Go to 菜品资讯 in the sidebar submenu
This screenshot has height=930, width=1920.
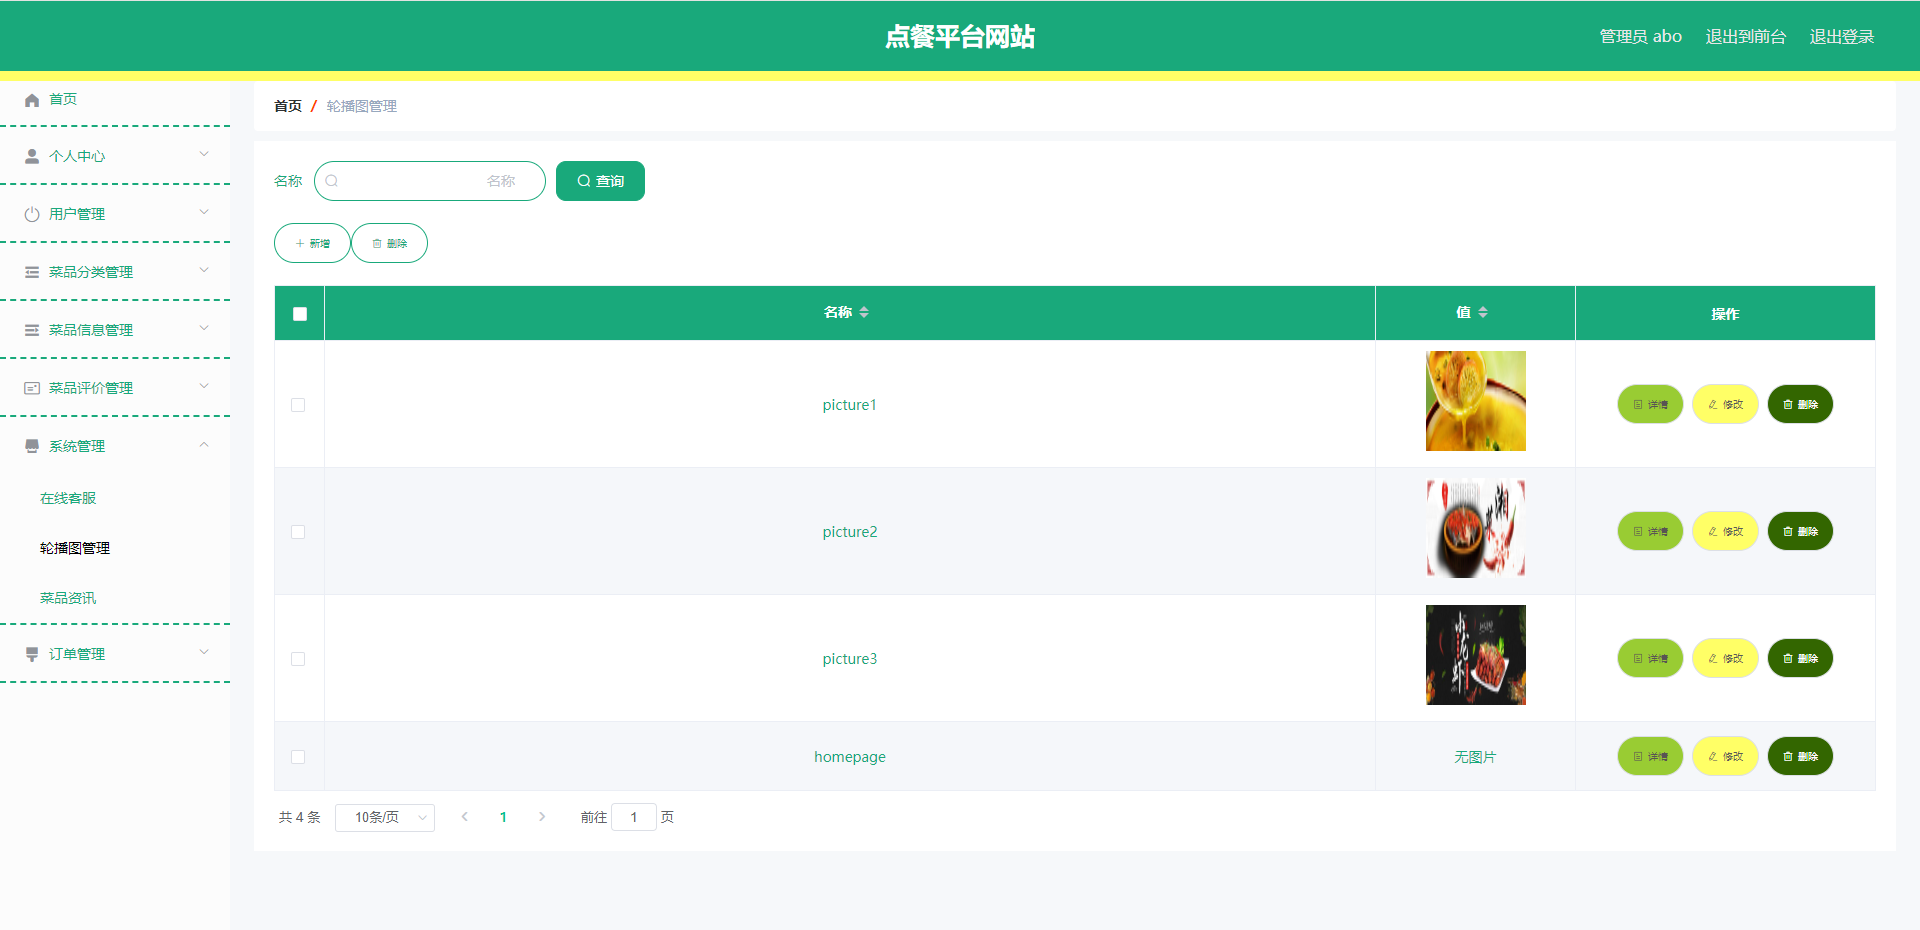tap(68, 598)
